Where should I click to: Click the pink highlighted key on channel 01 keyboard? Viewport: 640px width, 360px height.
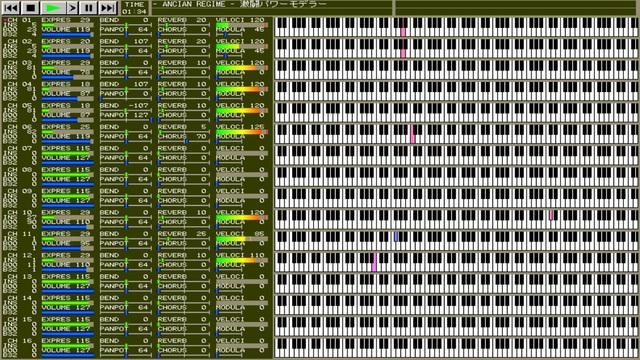pos(403,32)
